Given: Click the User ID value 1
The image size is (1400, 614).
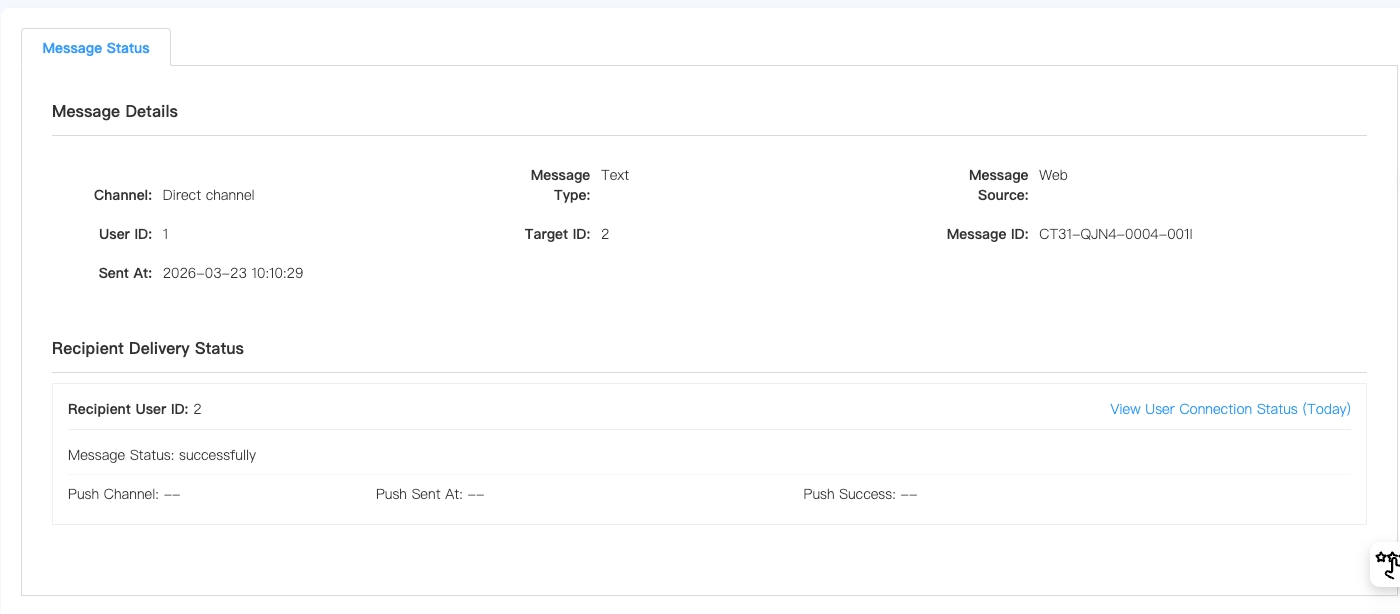Looking at the screenshot, I should (166, 234).
